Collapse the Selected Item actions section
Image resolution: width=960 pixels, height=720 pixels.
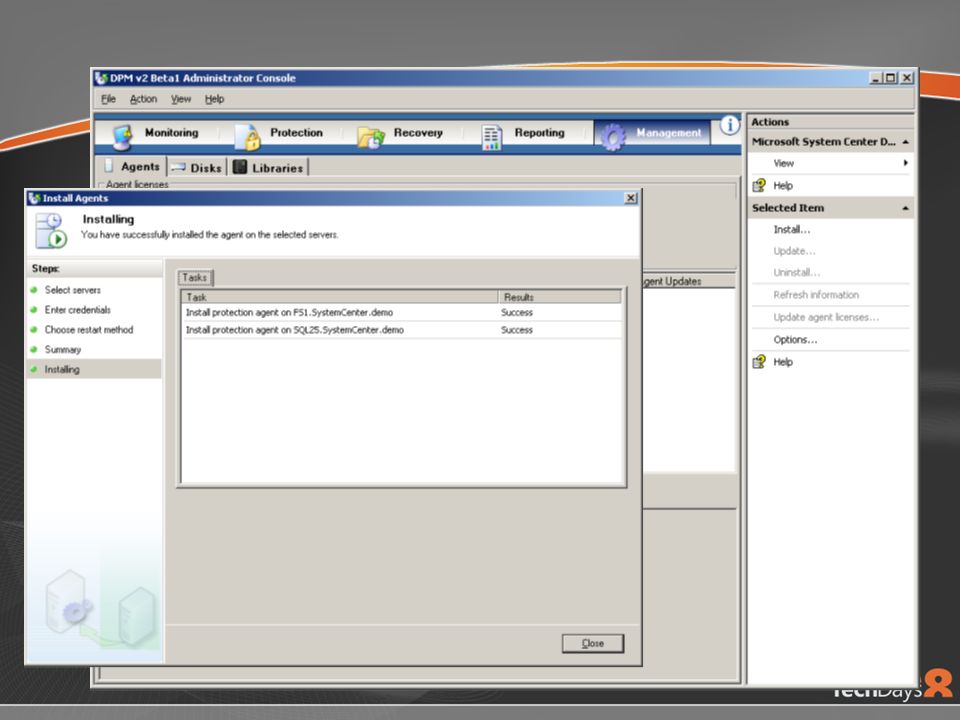point(906,208)
